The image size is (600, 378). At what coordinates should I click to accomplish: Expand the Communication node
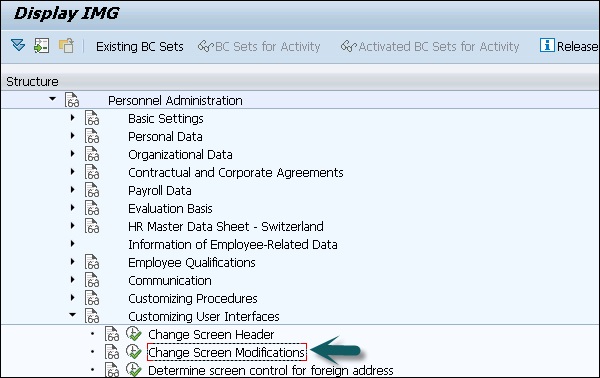(x=72, y=280)
